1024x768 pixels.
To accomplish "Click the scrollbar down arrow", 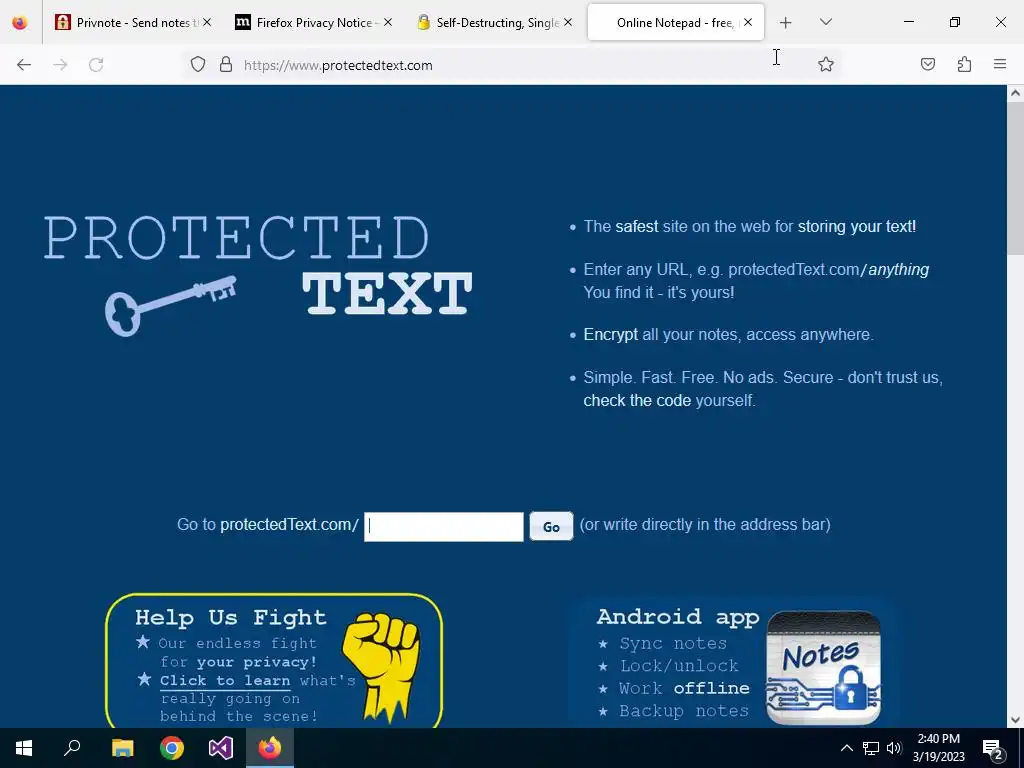I will [x=1015, y=720].
